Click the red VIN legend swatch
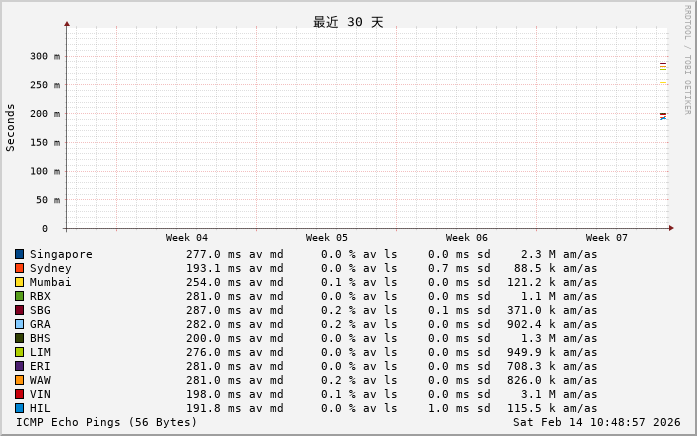This screenshot has width=697, height=436. coord(19,394)
